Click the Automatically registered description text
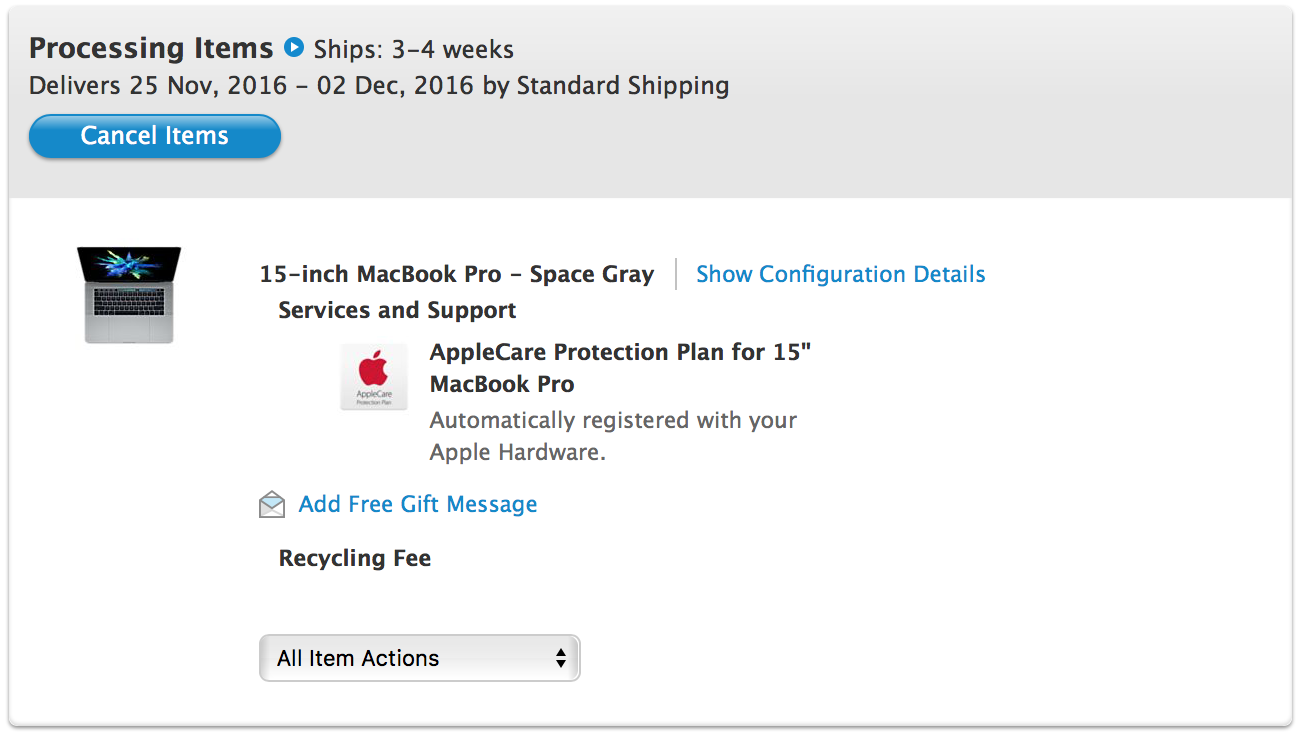The image size is (1302, 736). click(x=613, y=436)
